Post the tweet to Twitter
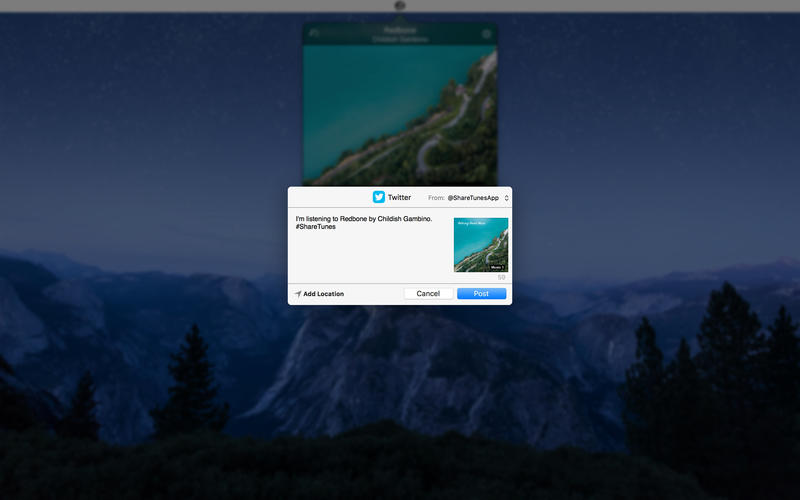 [481, 293]
